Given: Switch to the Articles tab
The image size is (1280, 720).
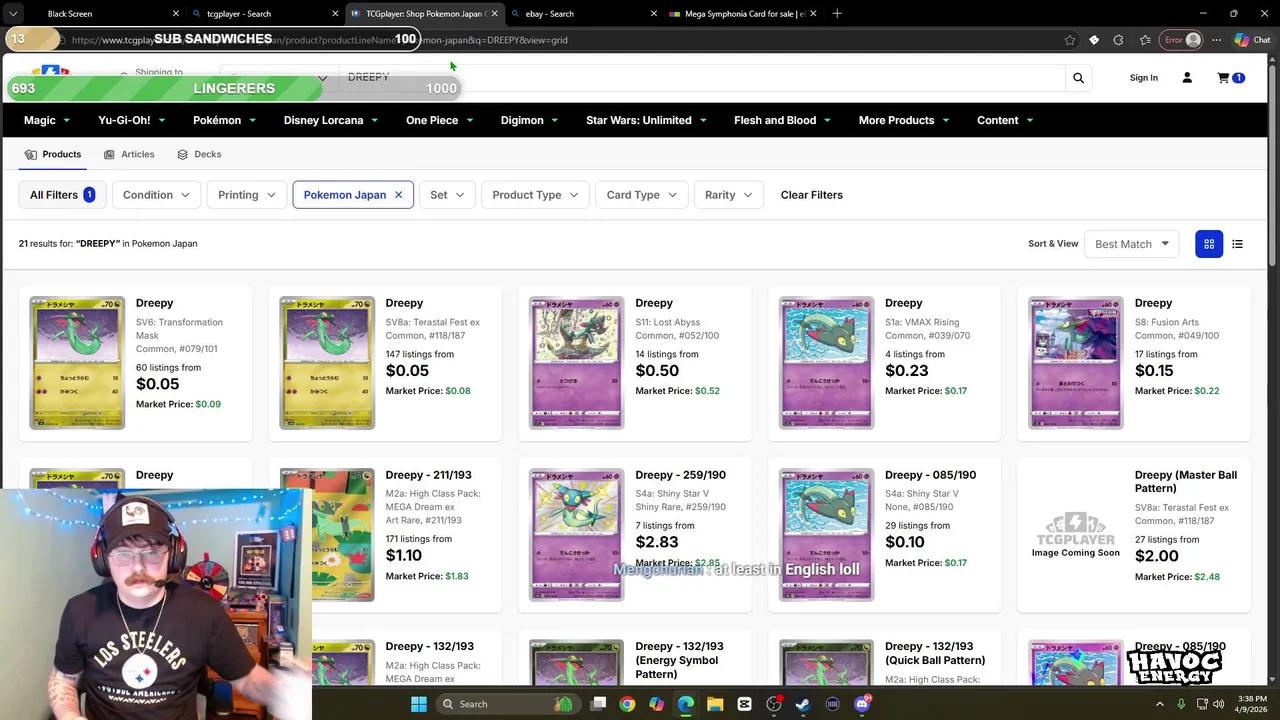Looking at the screenshot, I should click(x=129, y=154).
